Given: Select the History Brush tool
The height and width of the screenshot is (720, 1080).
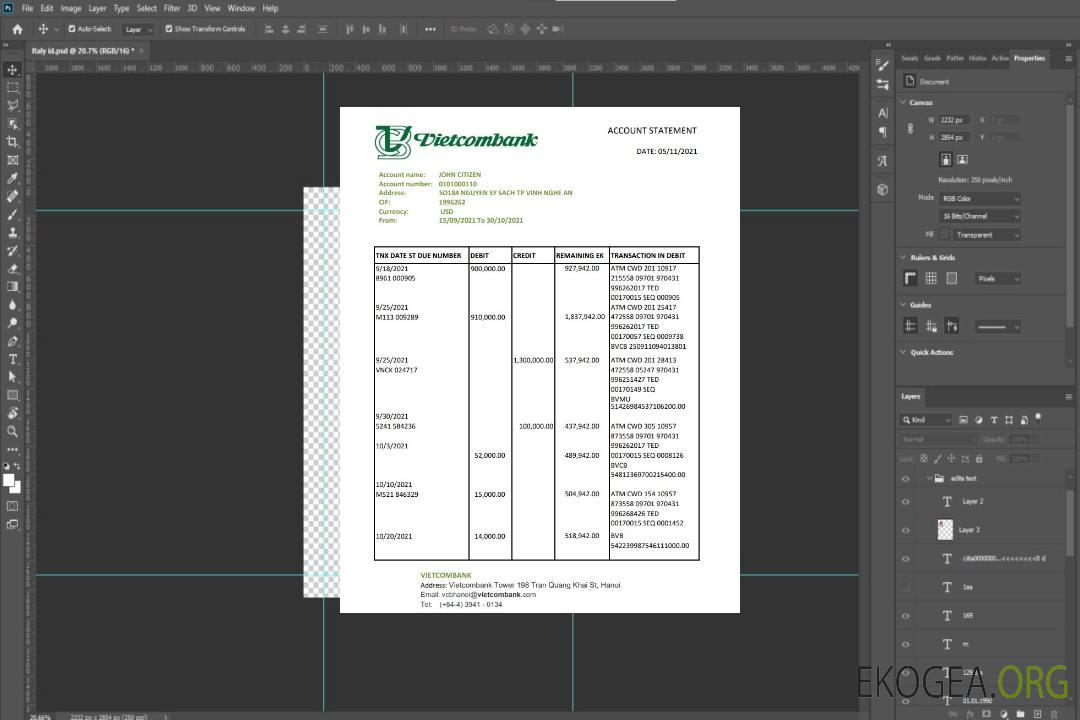Looking at the screenshot, I should (x=12, y=251).
